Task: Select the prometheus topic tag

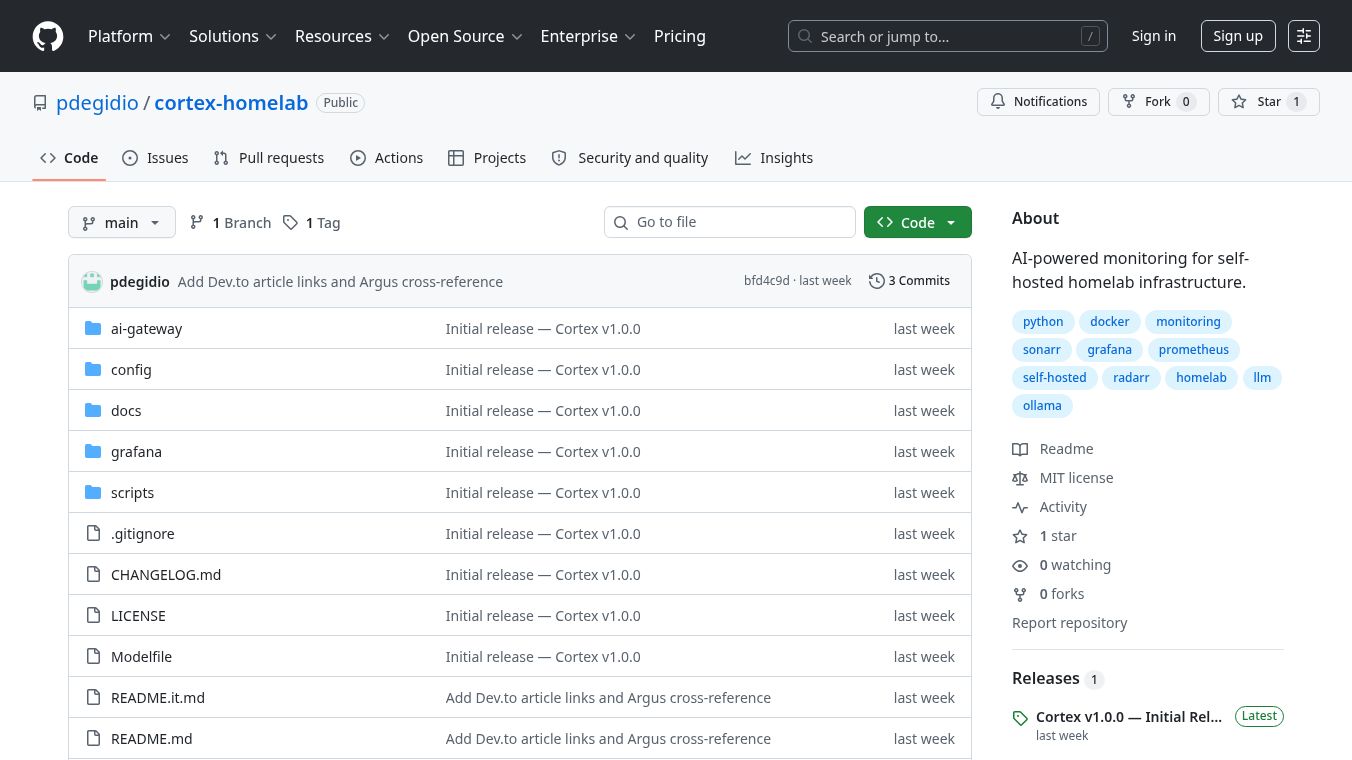Action: point(1193,350)
